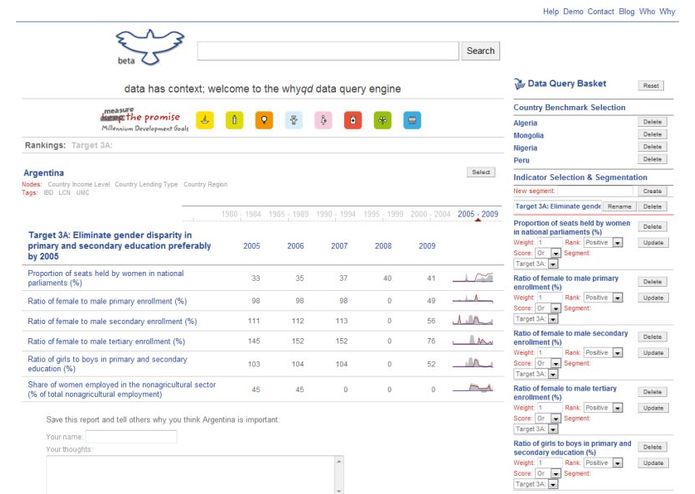Viewport: 695px width, 494px height.
Task: Open the Demo link in top navigation
Action: [x=573, y=12]
